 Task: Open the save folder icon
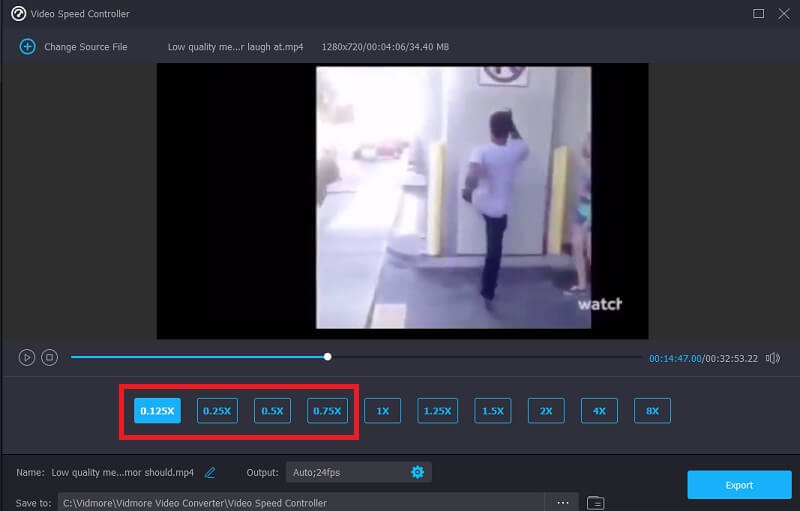(595, 502)
